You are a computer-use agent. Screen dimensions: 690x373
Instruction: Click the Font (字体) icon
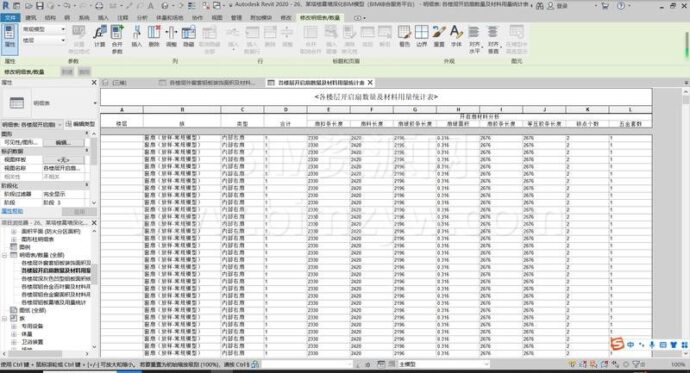456,36
